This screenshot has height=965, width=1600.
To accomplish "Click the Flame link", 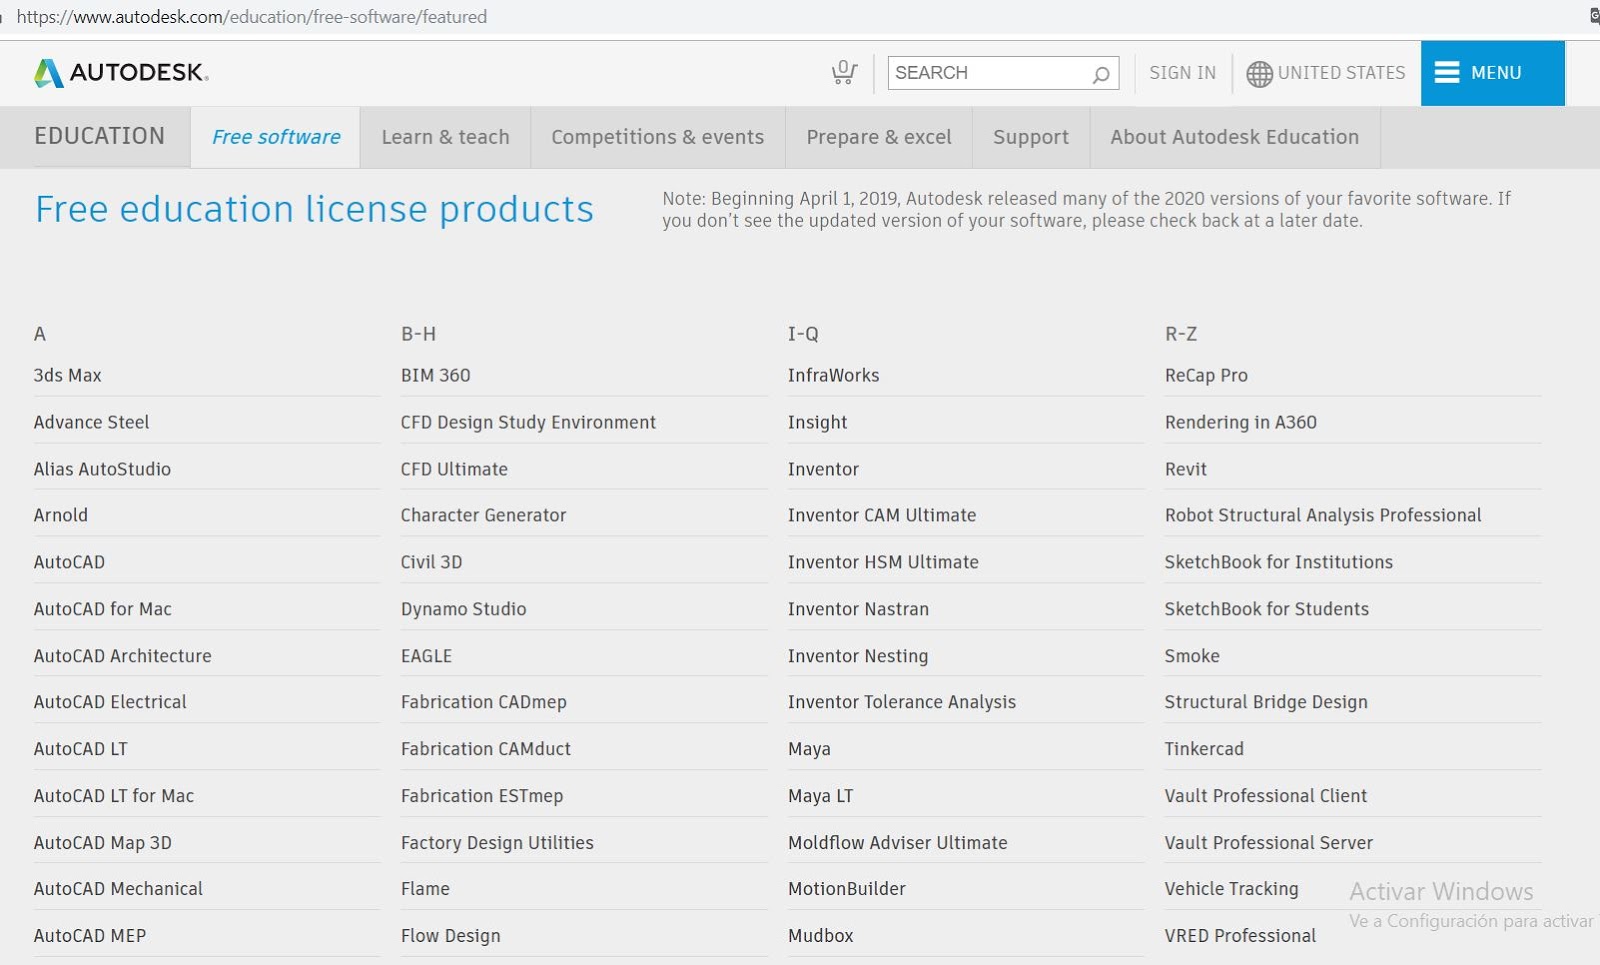I will (425, 889).
